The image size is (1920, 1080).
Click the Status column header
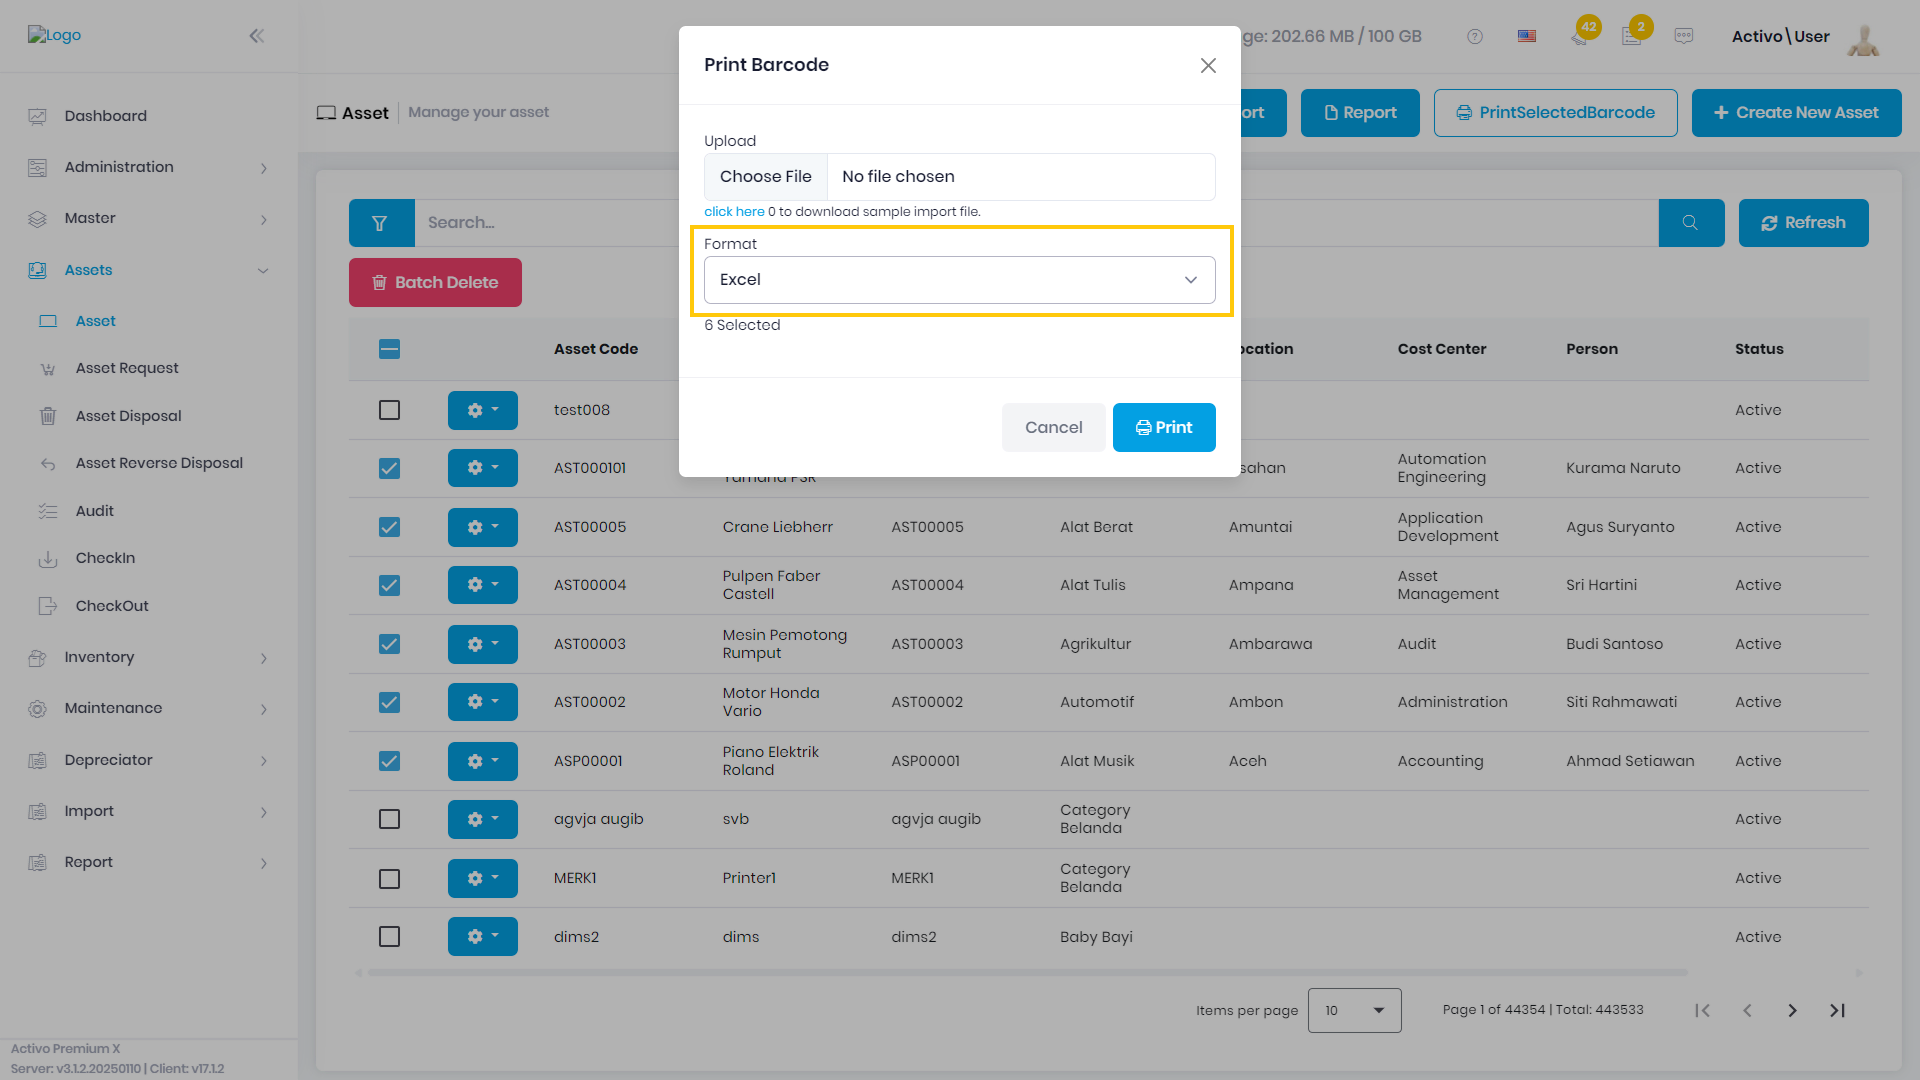[x=1759, y=349]
